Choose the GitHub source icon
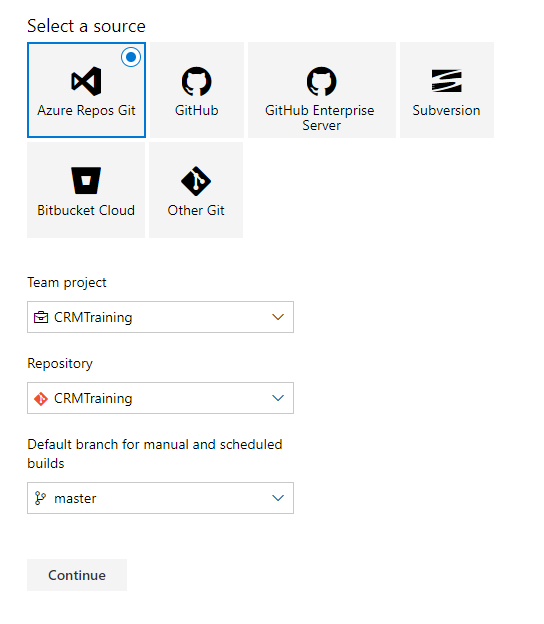 click(197, 81)
